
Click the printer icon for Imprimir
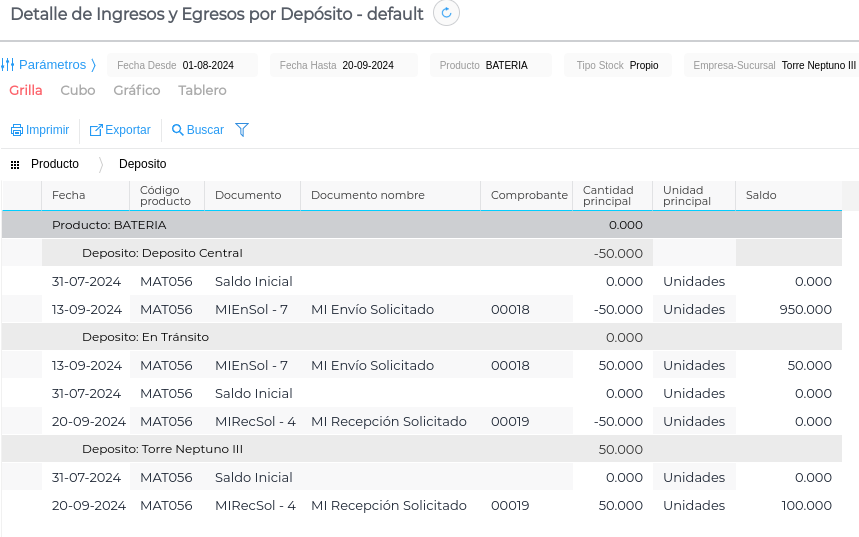[16, 130]
